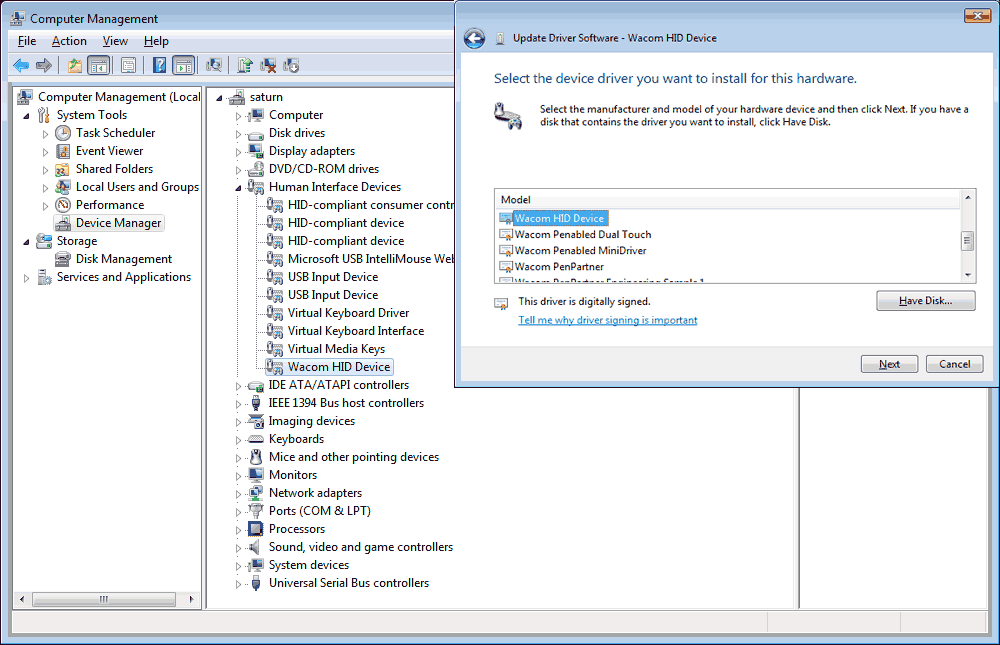Toggle the Show/Hide Console Tree toolbar button

click(99, 65)
